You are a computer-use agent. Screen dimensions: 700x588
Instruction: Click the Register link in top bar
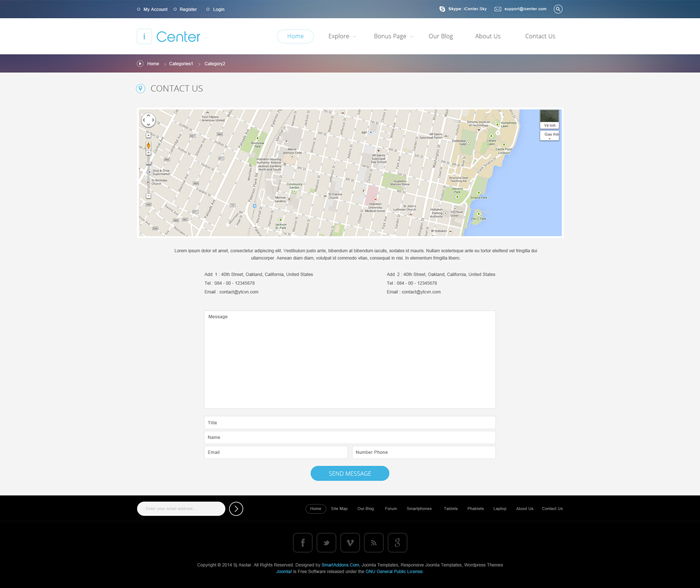(x=187, y=9)
